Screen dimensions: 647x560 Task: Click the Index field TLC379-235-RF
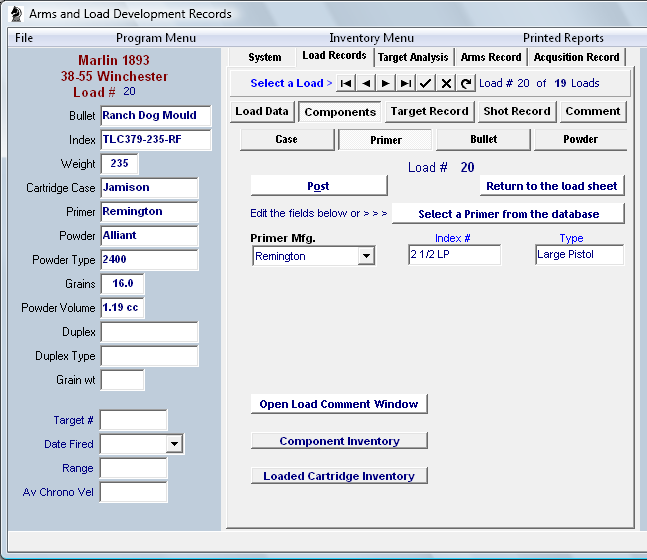[156, 139]
